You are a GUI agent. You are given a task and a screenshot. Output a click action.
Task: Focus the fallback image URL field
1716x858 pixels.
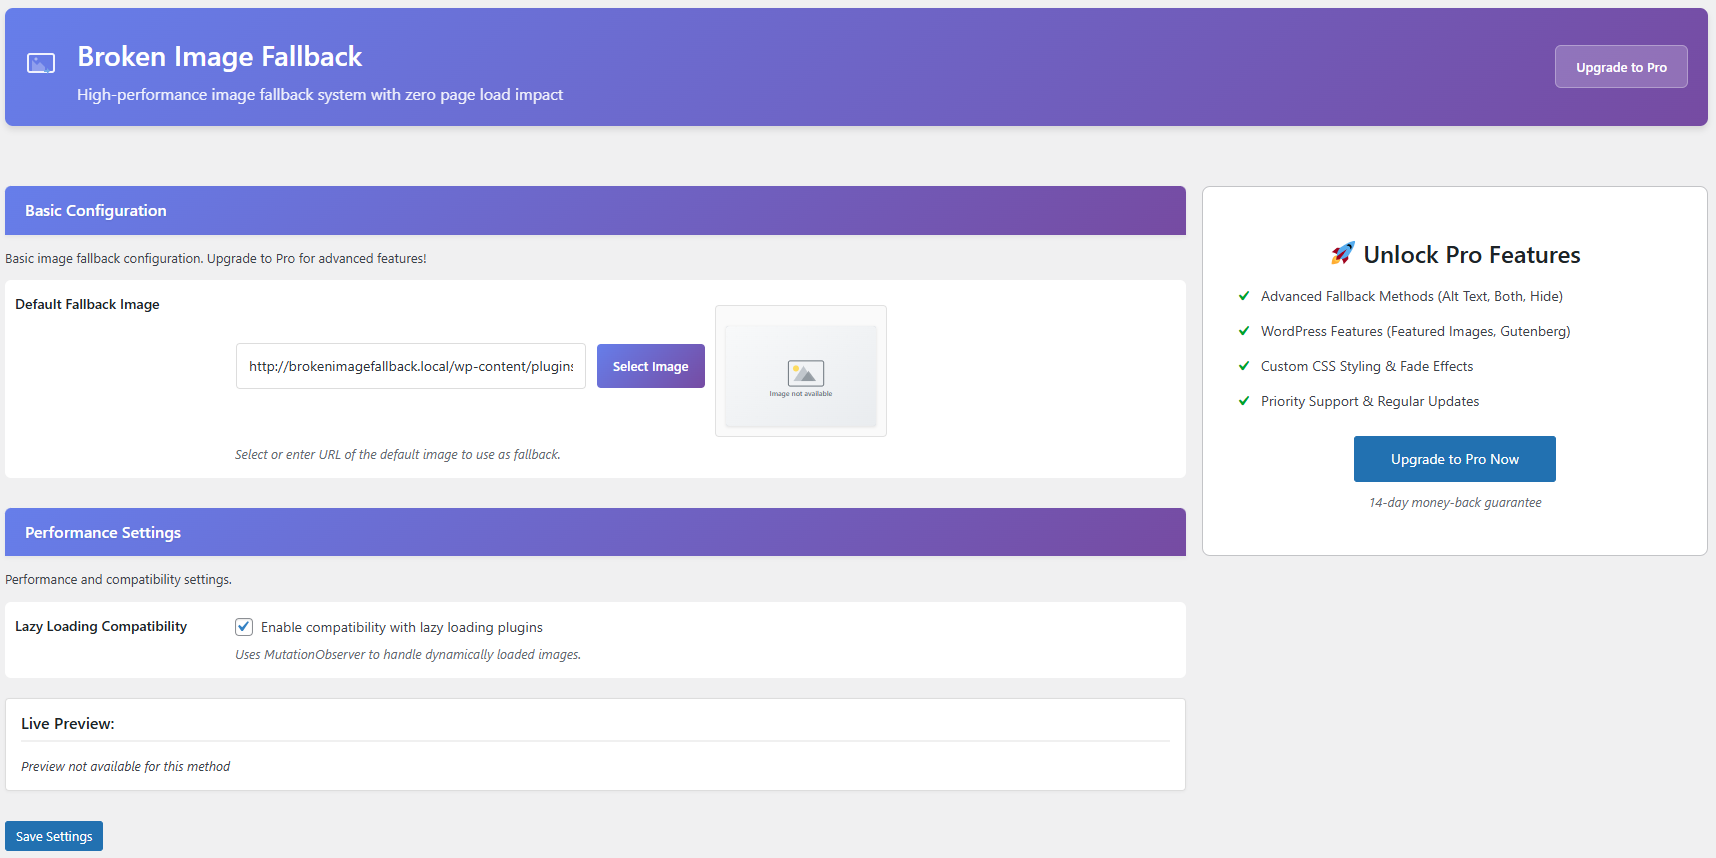[x=411, y=366]
